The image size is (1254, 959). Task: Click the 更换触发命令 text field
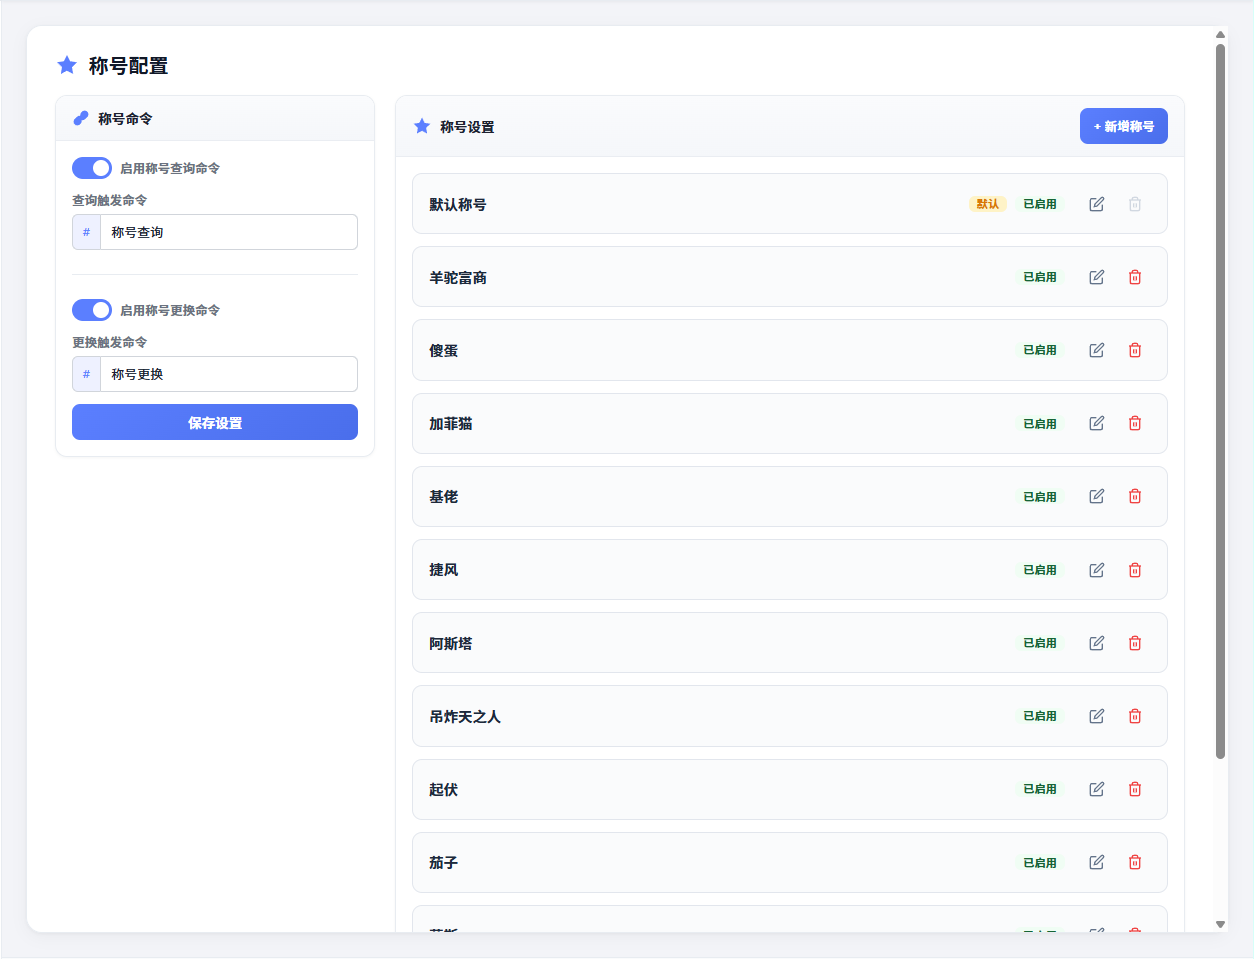(229, 374)
